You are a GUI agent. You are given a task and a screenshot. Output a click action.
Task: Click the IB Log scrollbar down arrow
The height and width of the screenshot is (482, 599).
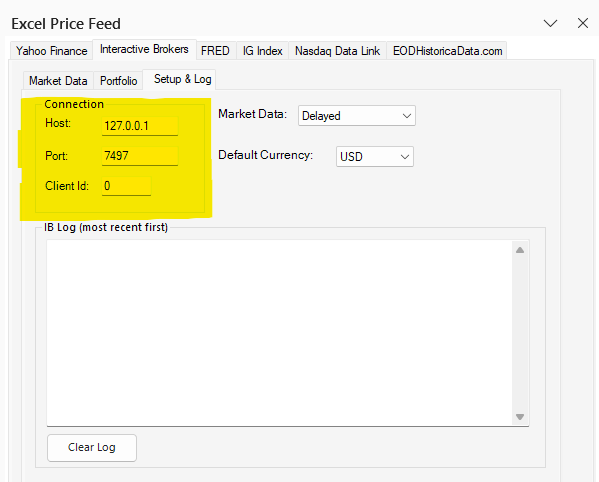tap(520, 417)
